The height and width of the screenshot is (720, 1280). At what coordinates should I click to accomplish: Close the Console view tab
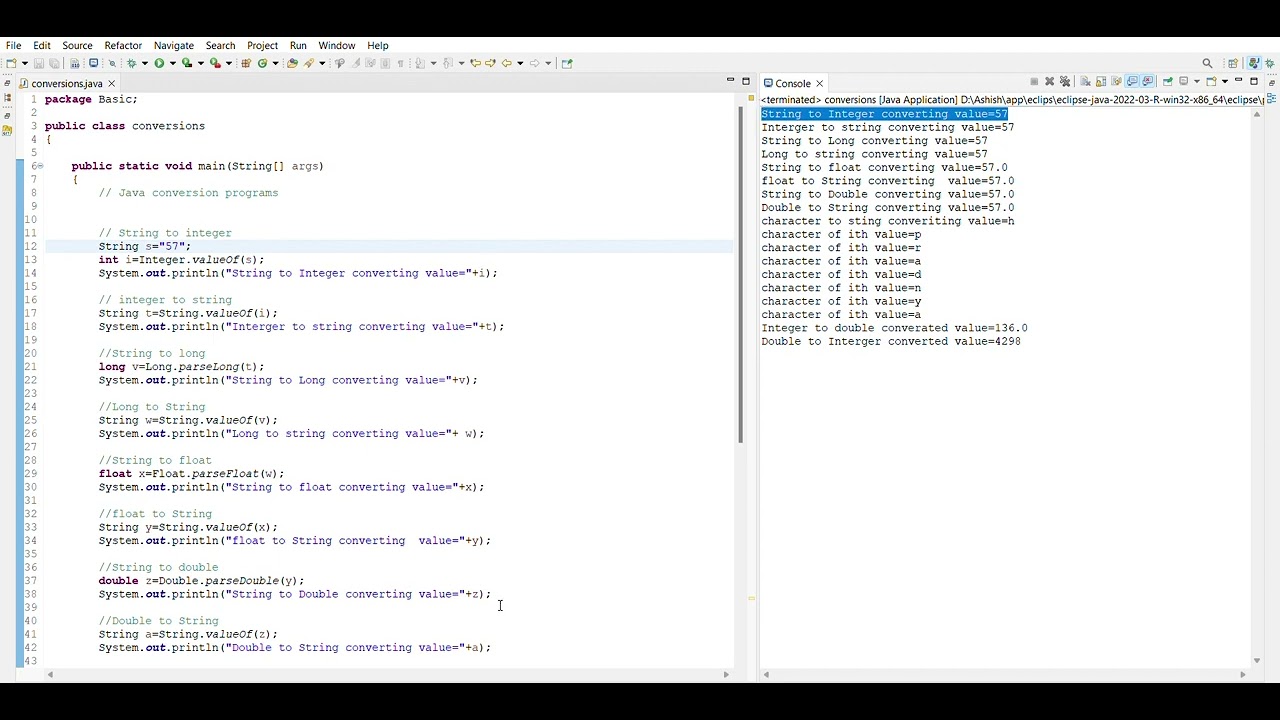(819, 83)
